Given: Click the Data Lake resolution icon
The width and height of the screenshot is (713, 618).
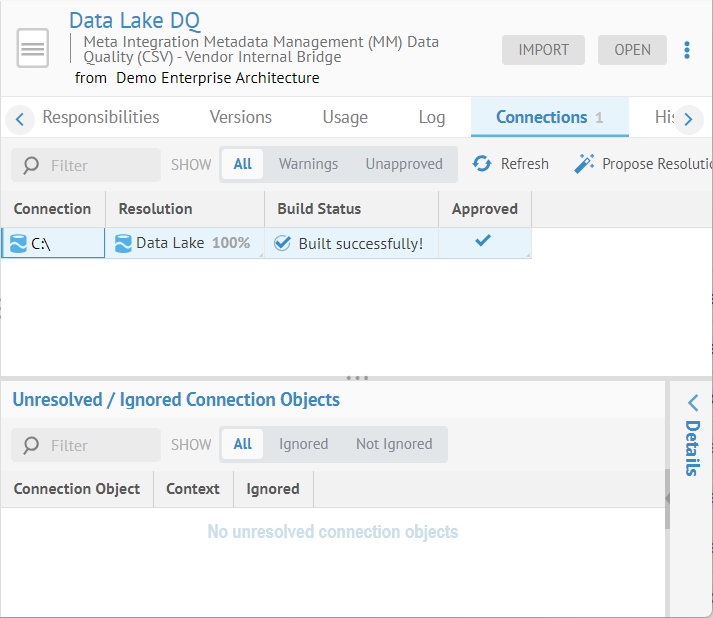Looking at the screenshot, I should 124,243.
